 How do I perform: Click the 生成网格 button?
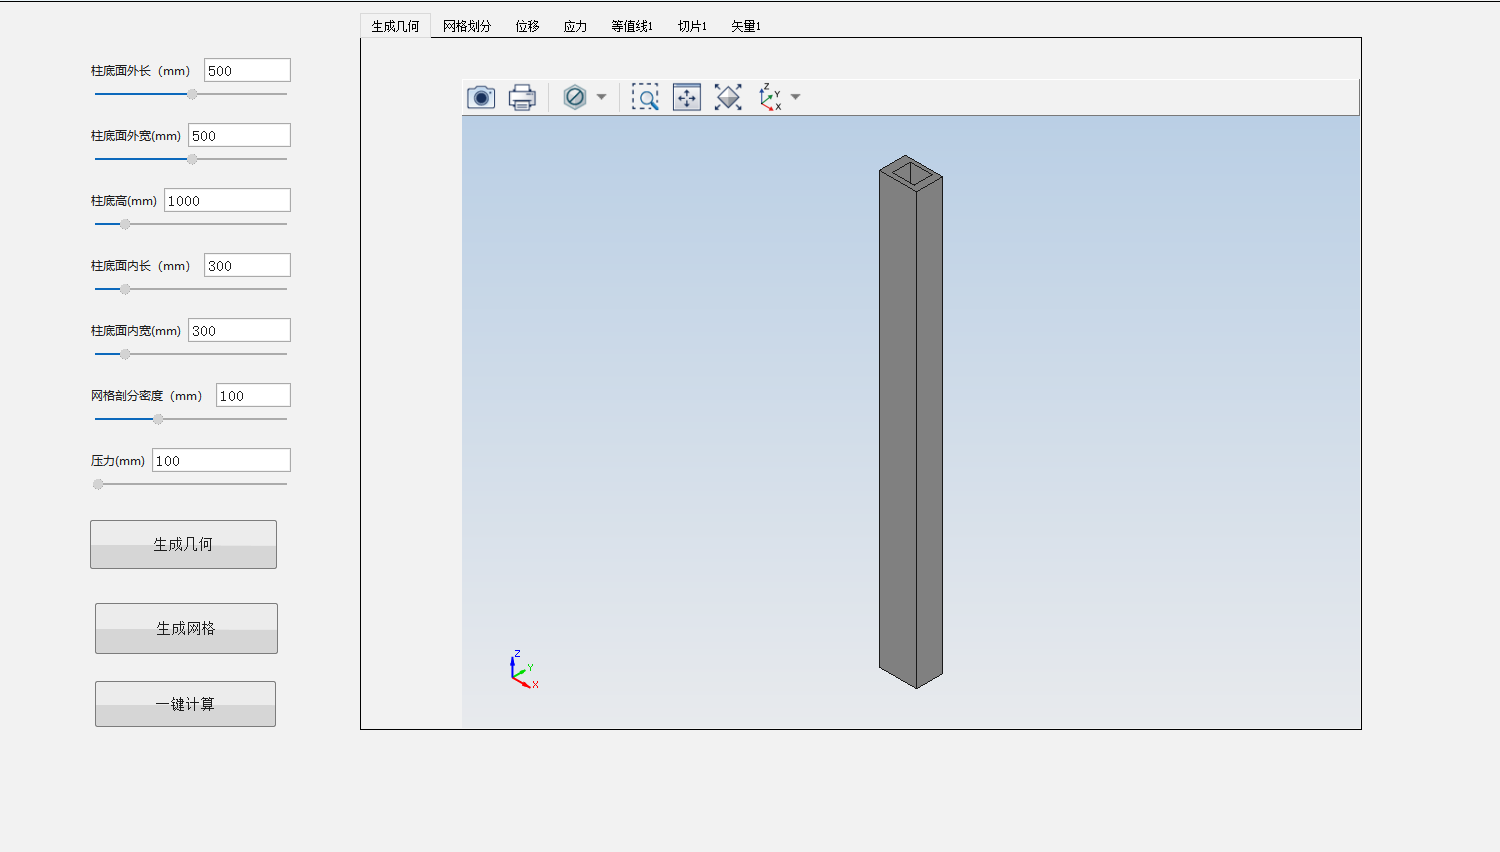pos(186,628)
